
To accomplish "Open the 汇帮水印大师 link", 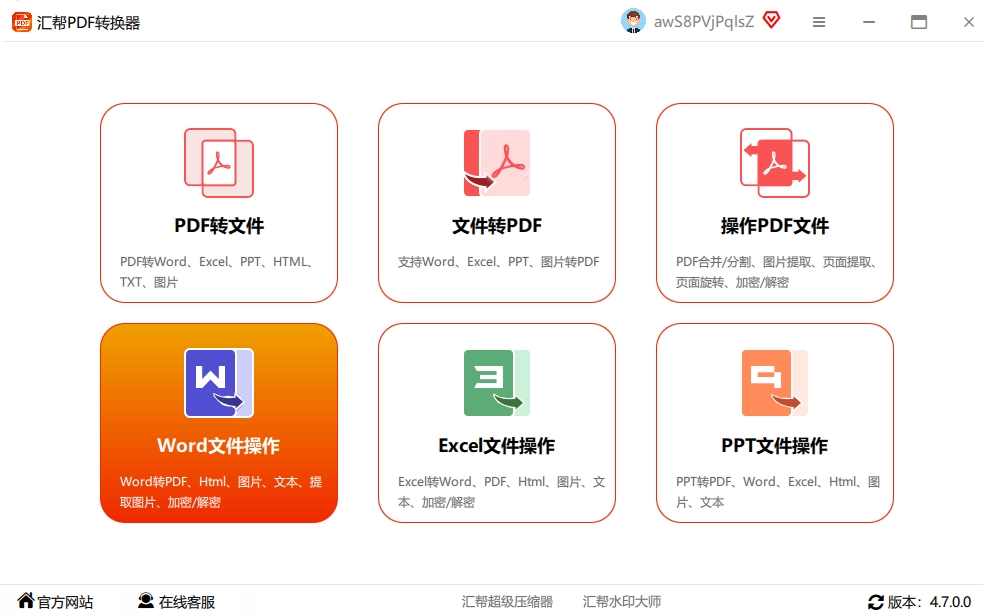I will [x=622, y=602].
